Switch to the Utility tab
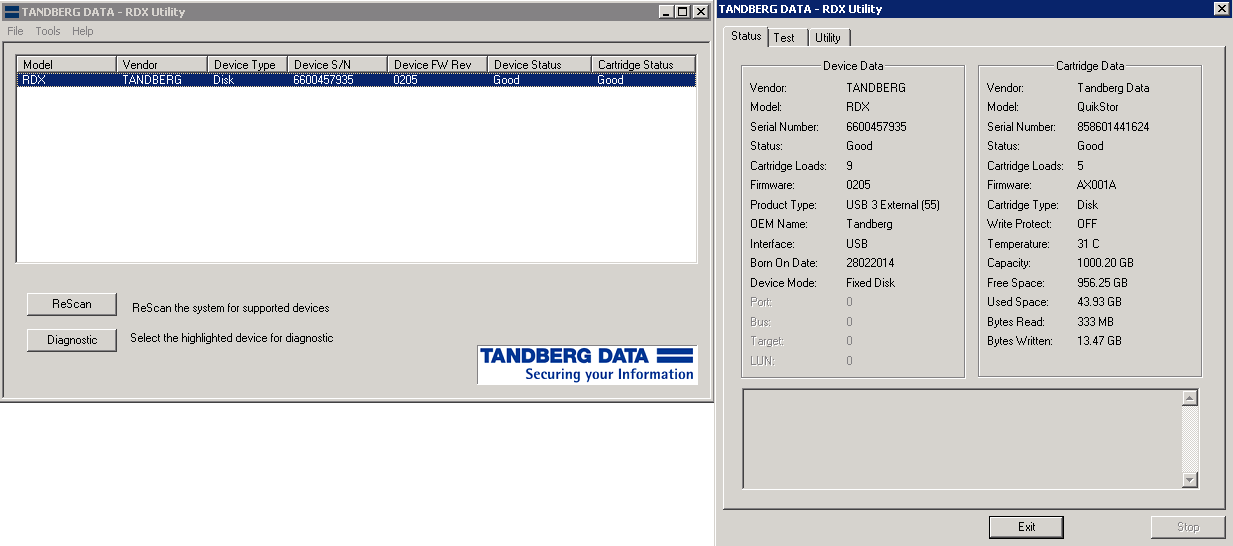Screen dimensions: 1233x546 (827, 38)
